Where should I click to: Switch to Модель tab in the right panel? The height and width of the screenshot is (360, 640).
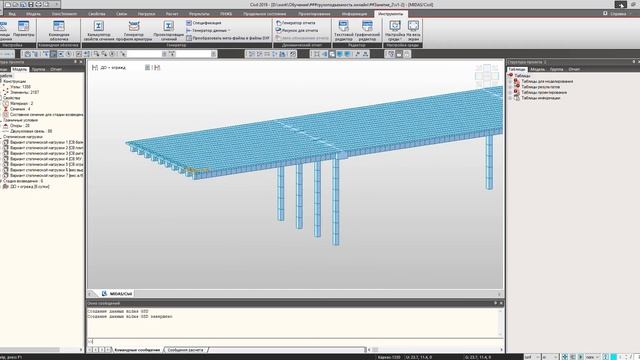pyautogui.click(x=538, y=69)
